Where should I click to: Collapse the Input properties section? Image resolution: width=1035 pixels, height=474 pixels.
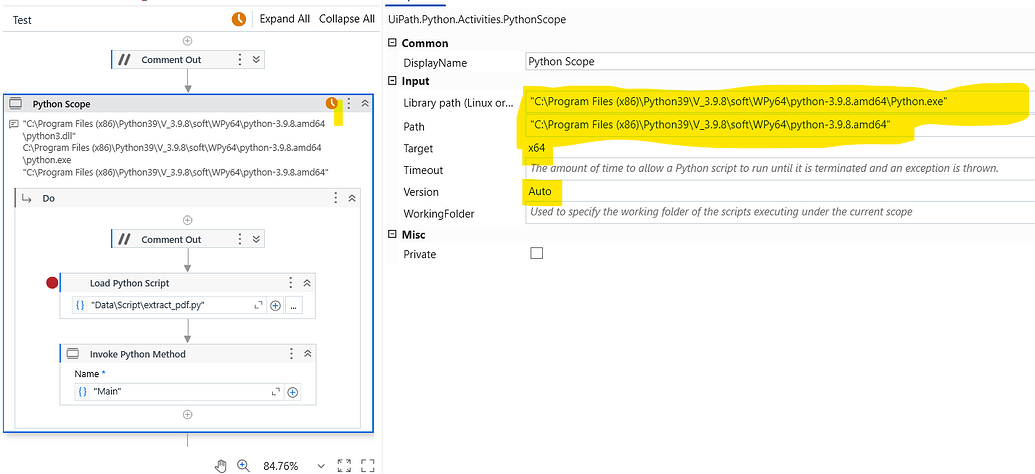tap(392, 81)
